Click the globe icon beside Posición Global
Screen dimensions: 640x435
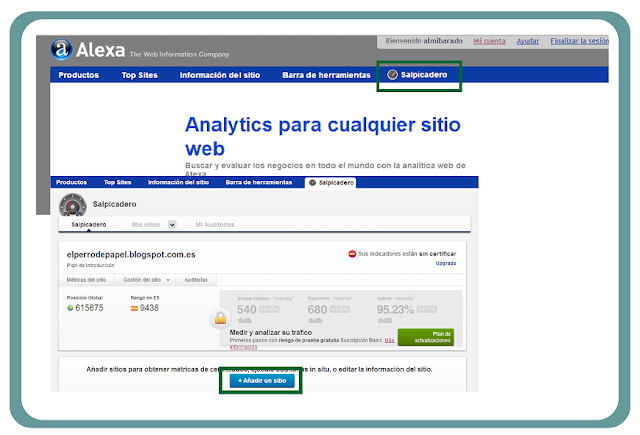[x=70, y=308]
